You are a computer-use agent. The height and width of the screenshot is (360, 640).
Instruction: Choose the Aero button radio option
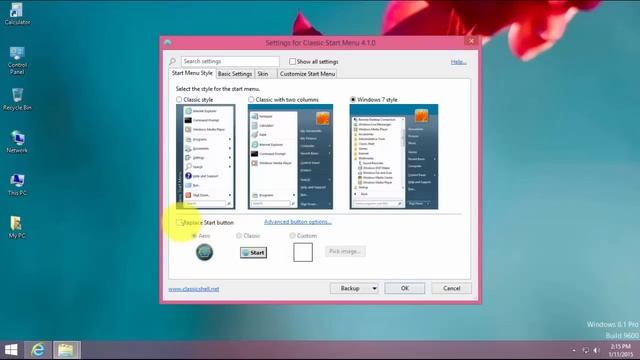194,236
